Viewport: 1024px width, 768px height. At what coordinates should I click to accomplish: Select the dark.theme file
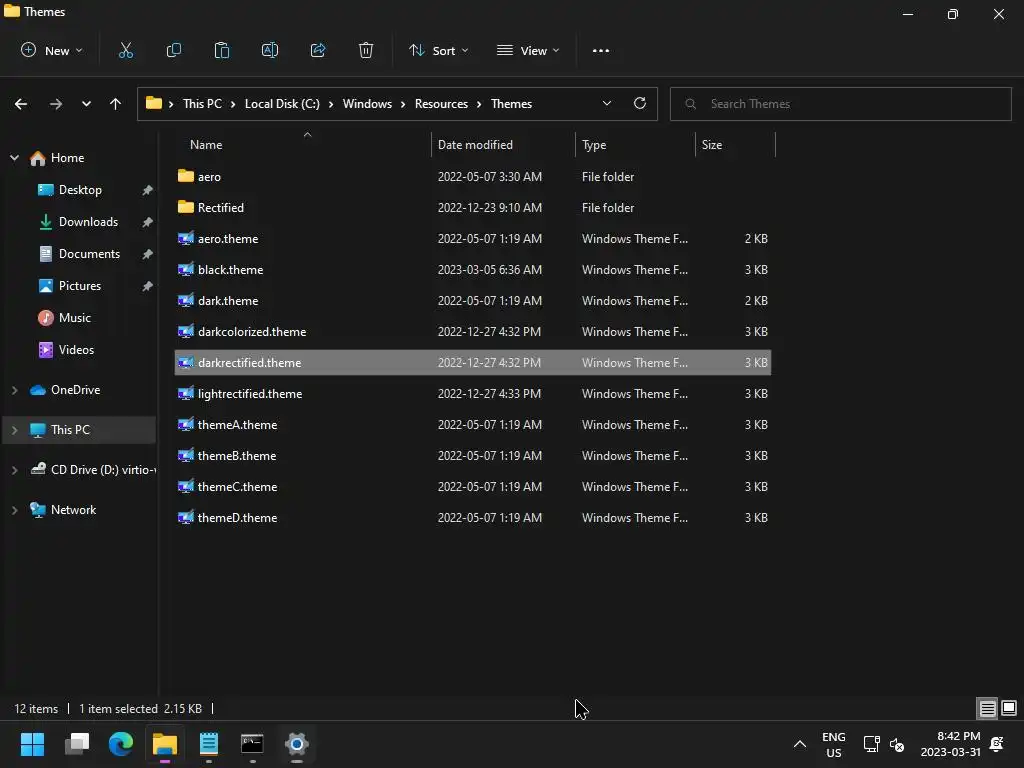pyautogui.click(x=473, y=300)
